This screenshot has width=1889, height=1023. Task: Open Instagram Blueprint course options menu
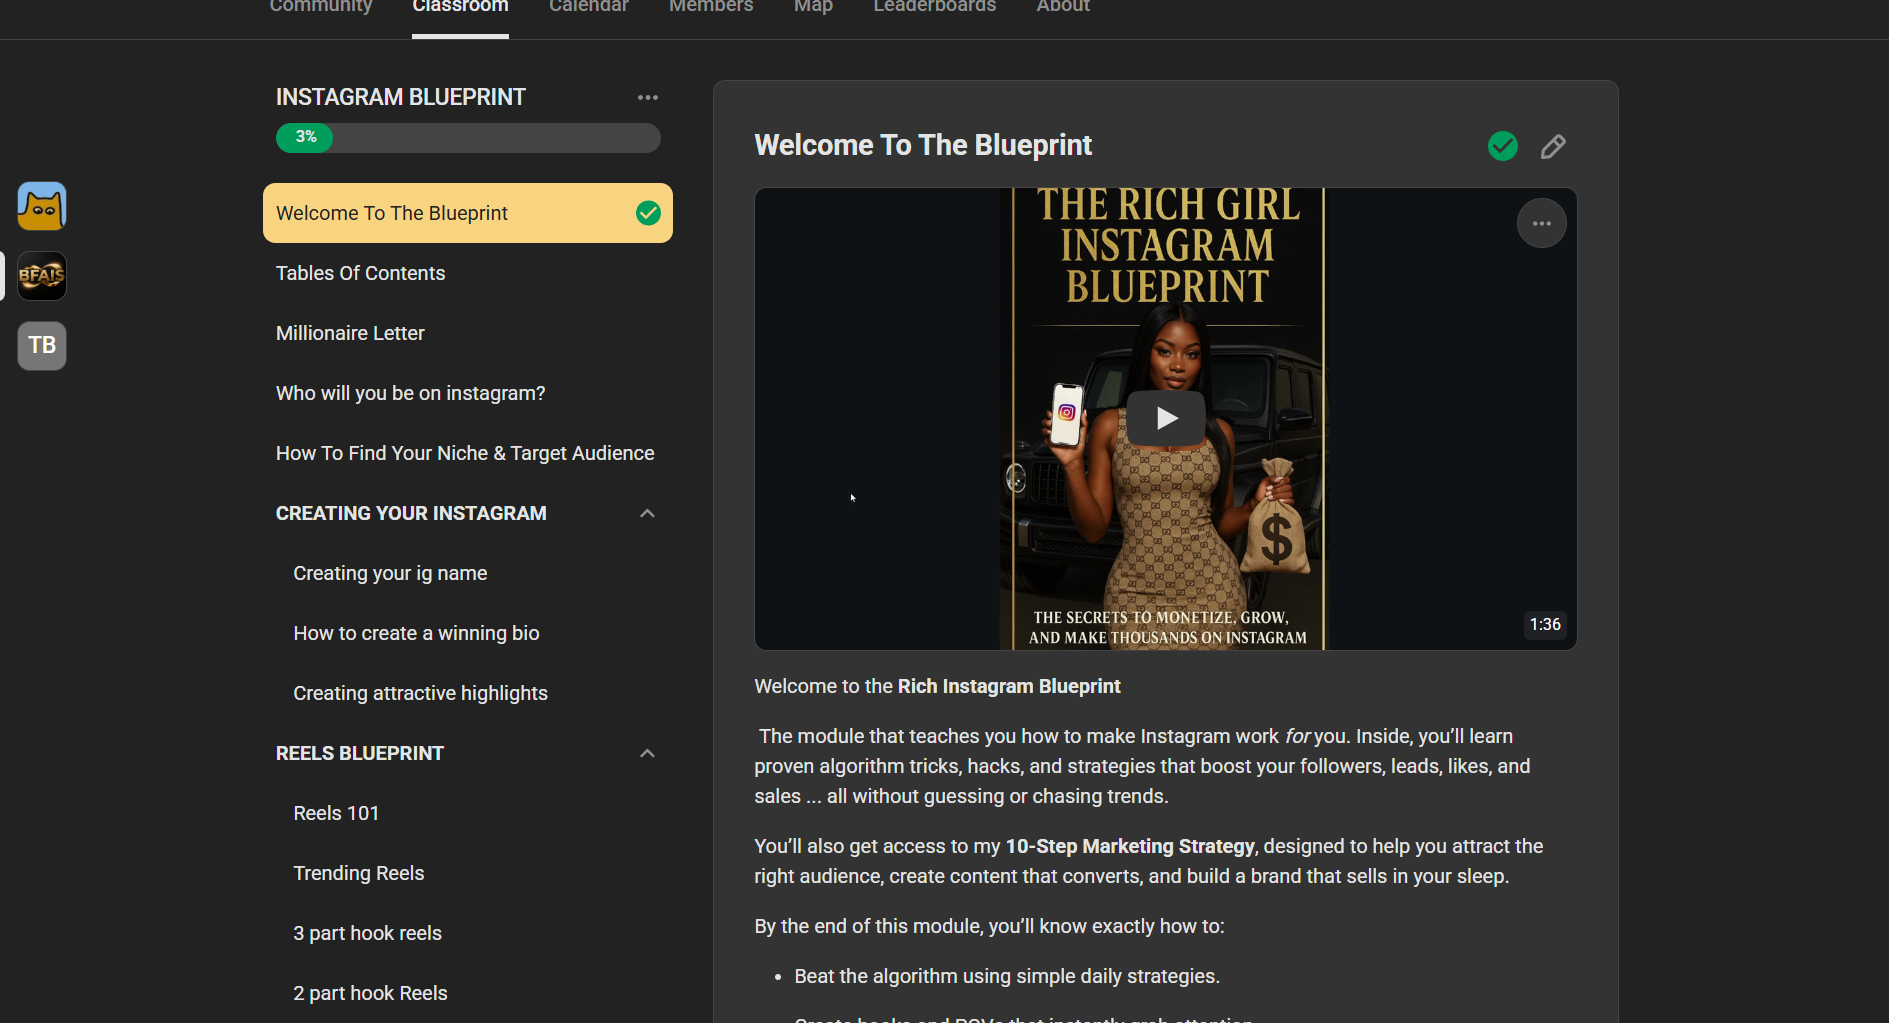(x=648, y=97)
